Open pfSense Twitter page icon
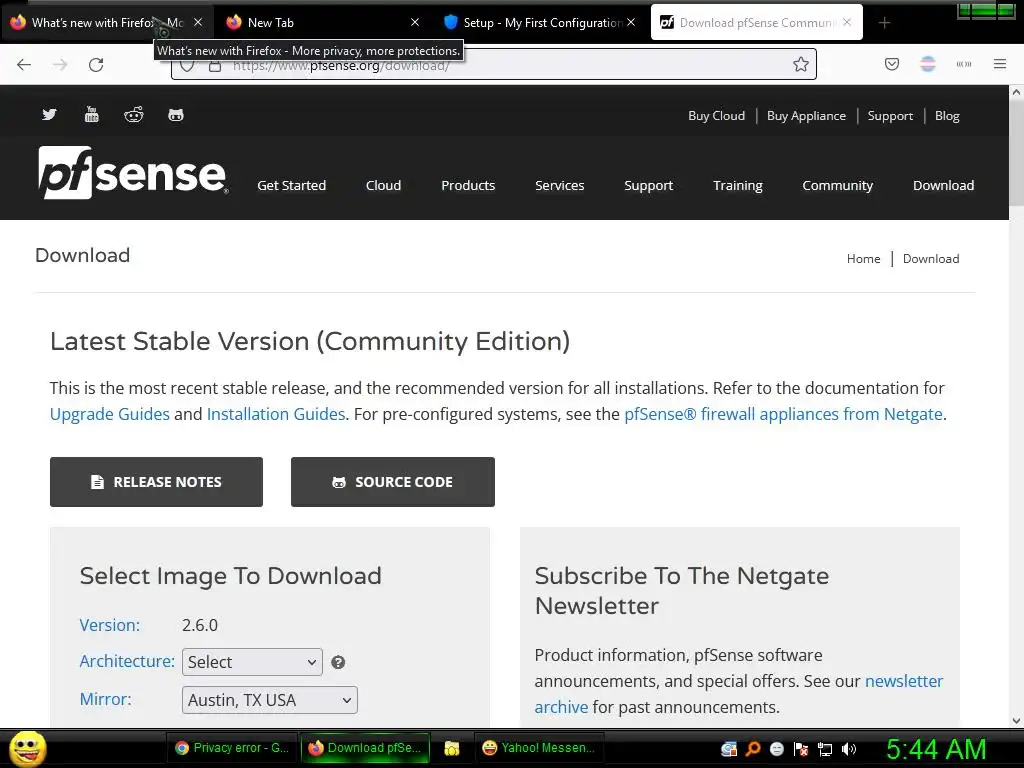 point(49,115)
